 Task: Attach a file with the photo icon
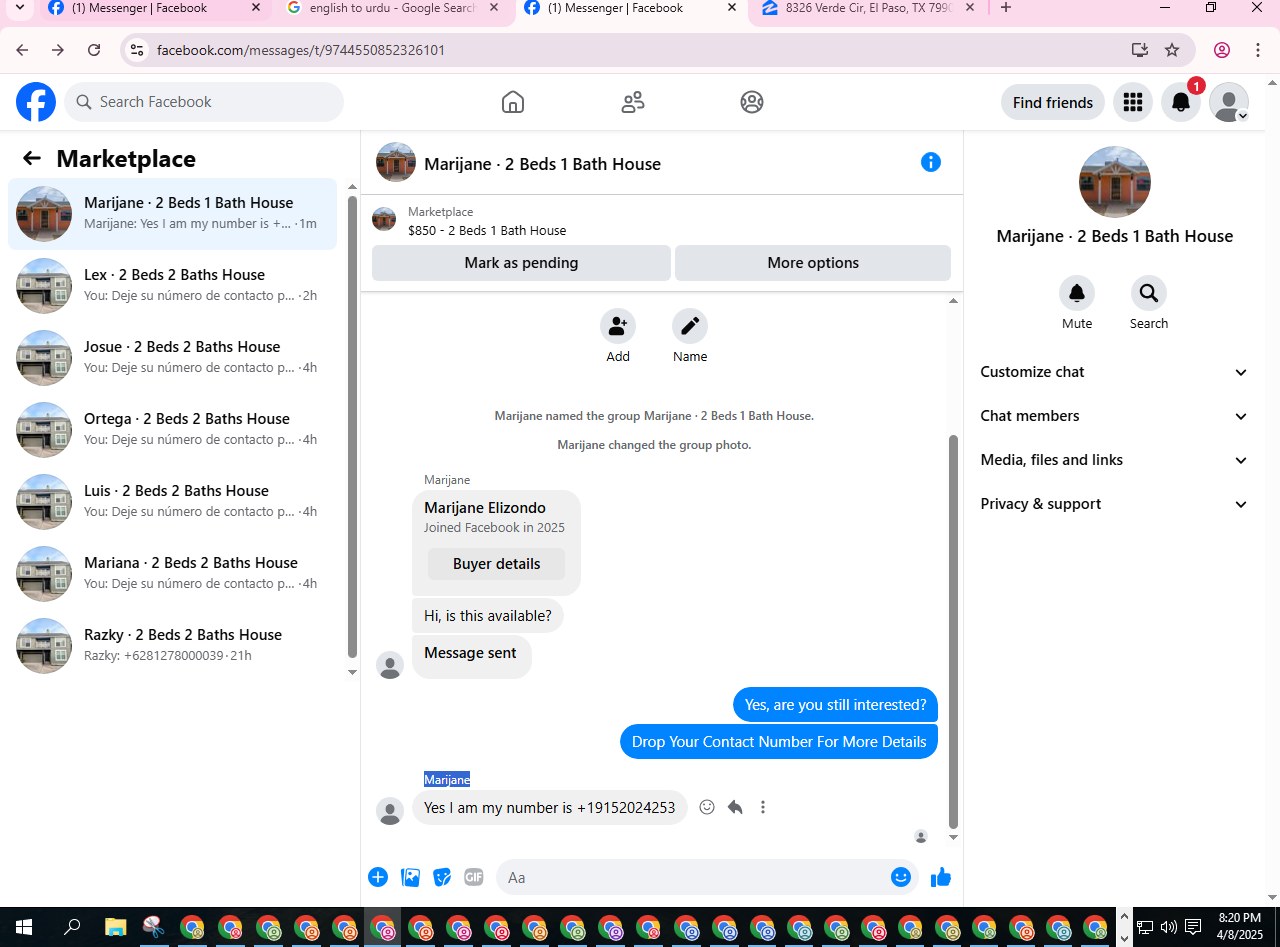click(410, 877)
